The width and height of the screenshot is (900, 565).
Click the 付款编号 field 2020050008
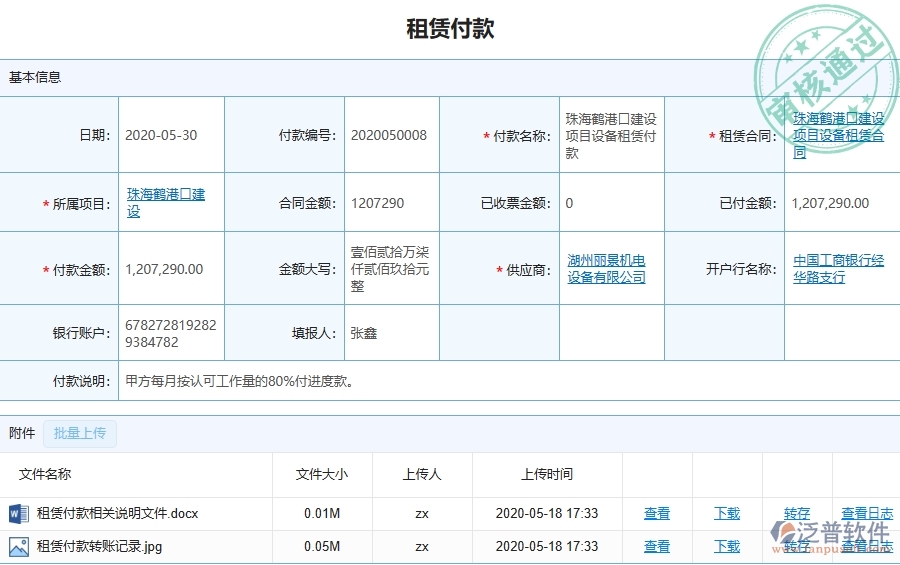coord(389,136)
